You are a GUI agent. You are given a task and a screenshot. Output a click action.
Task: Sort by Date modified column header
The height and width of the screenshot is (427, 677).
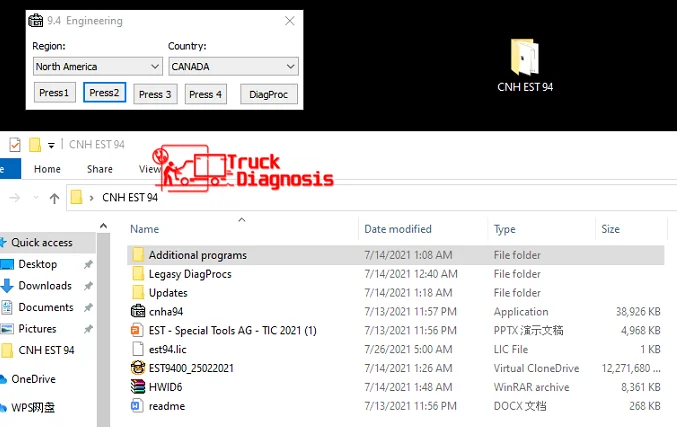point(398,229)
